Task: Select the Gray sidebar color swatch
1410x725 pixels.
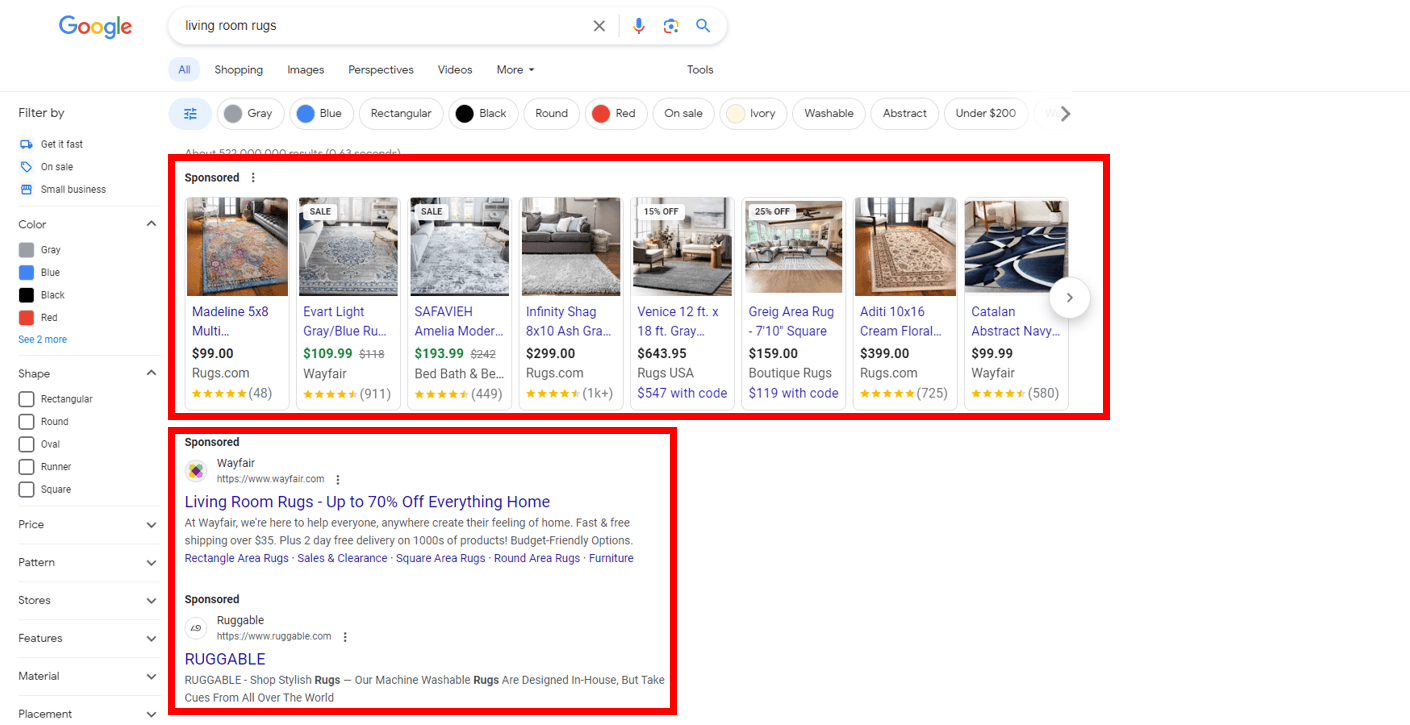Action: [26, 250]
